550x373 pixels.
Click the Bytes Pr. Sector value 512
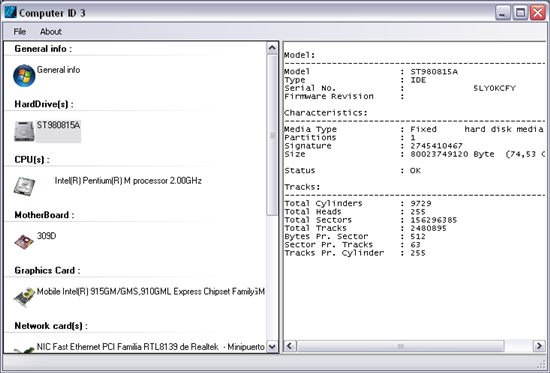click(418, 237)
